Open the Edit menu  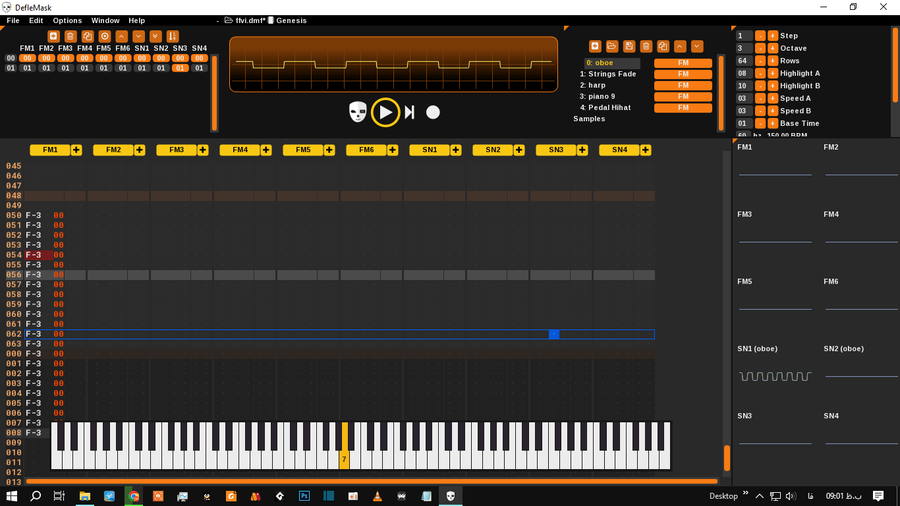(36, 21)
